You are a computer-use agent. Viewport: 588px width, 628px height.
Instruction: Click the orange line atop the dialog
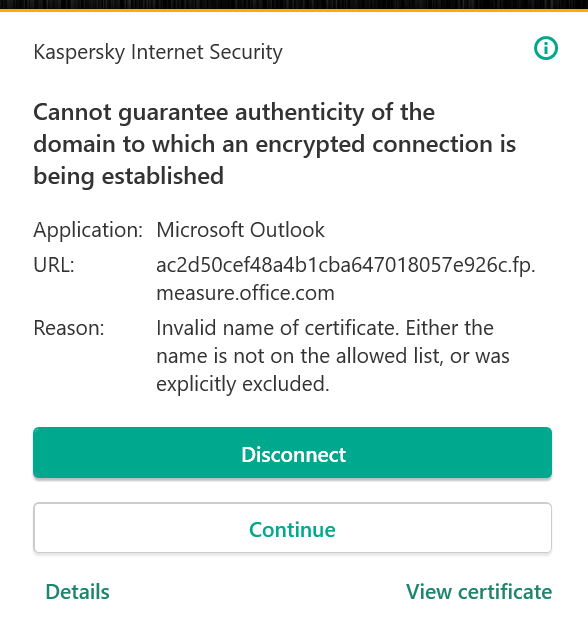[x=294, y=10]
